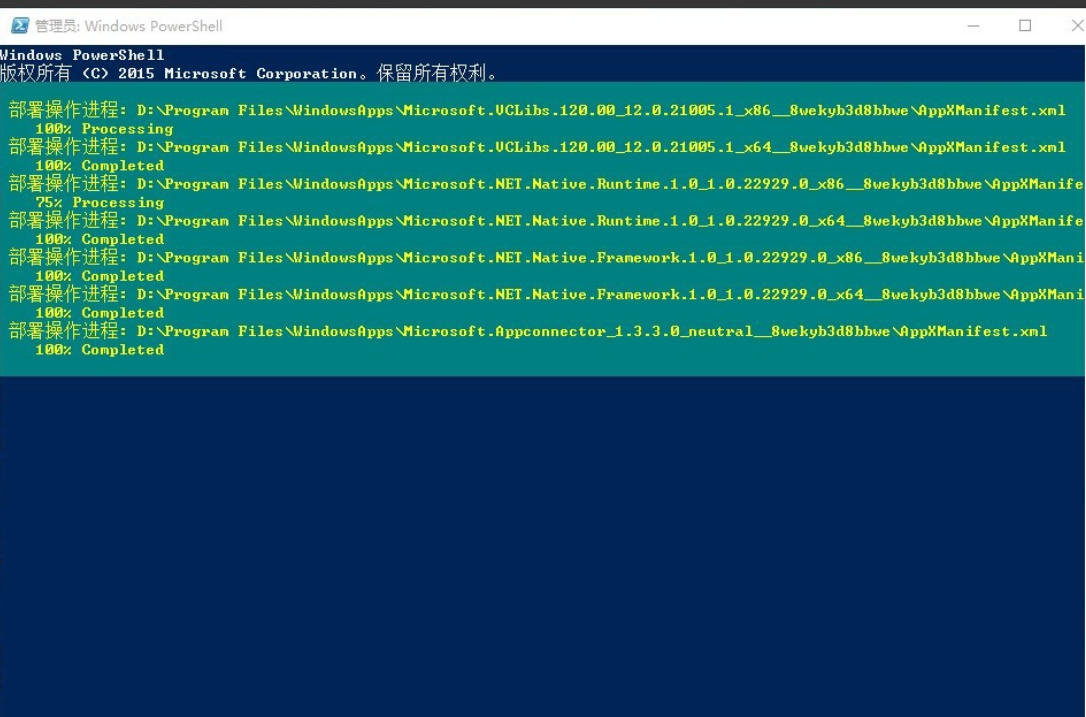Click '100% Completed' under the VCLibs x64 line
The height and width of the screenshot is (717, 1086).
click(x=99, y=166)
